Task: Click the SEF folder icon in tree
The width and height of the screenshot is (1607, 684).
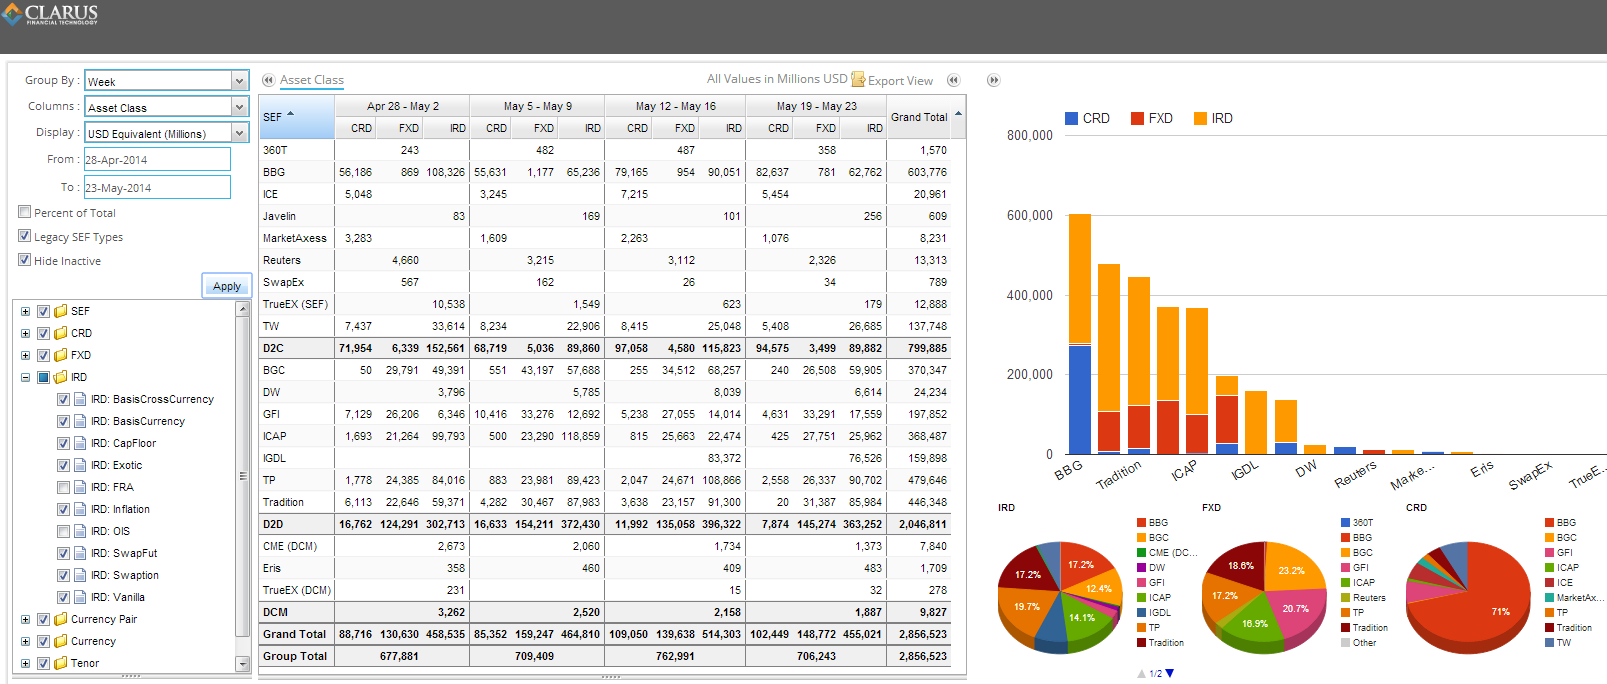Action: 61,311
